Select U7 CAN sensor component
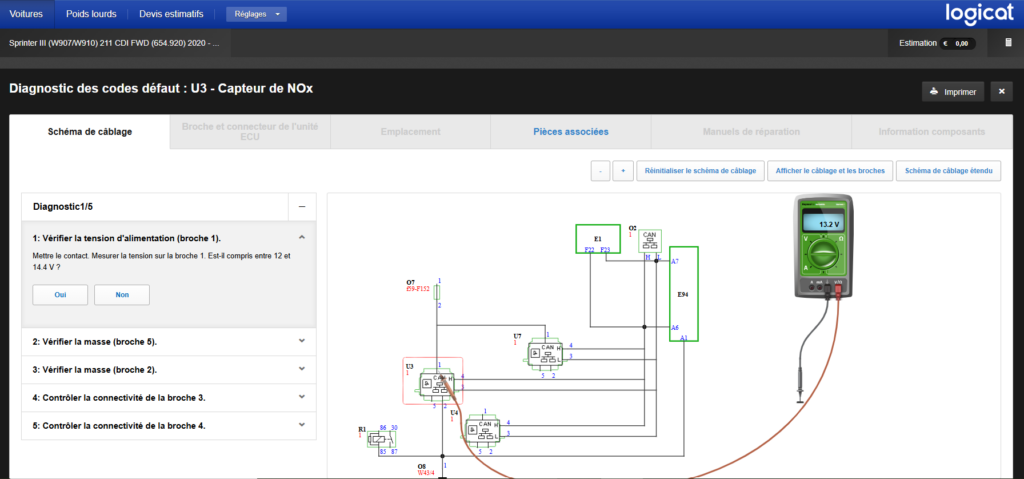This screenshot has height=479, width=1024. pyautogui.click(x=547, y=355)
